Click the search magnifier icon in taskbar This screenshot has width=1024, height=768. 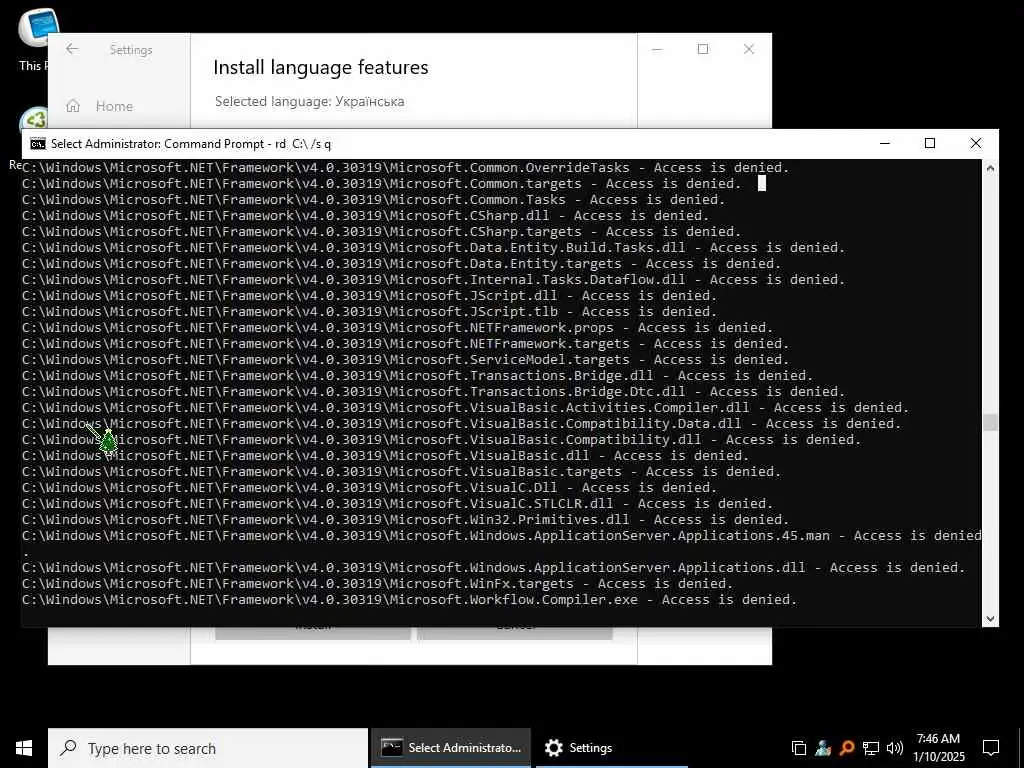68,748
